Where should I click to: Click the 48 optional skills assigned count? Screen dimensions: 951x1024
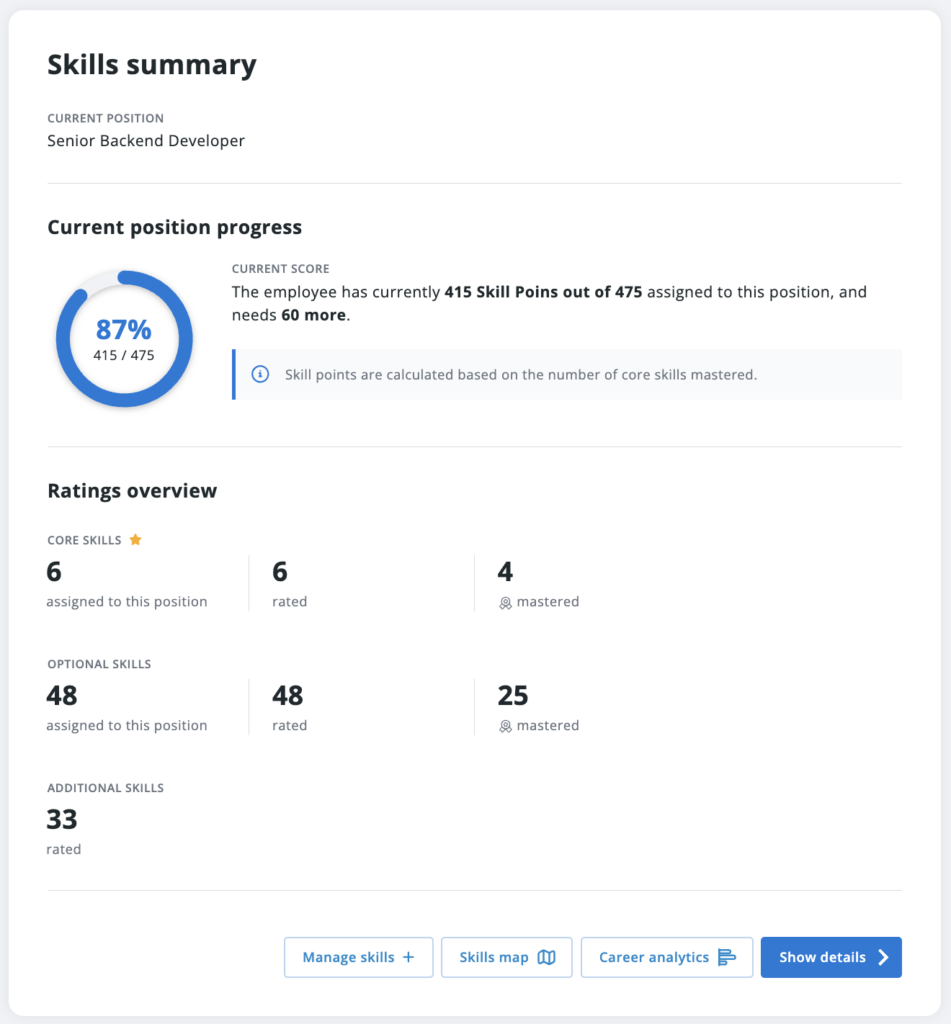click(62, 695)
